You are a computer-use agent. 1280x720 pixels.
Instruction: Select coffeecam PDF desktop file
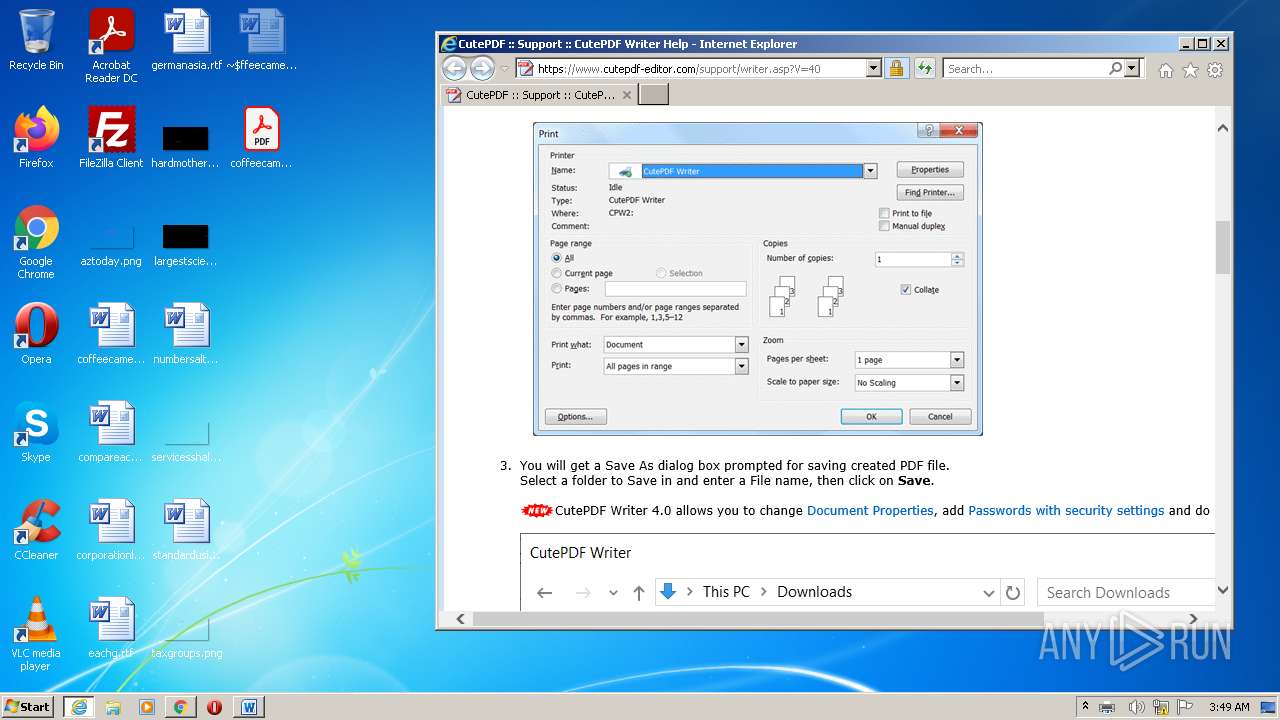point(261,138)
